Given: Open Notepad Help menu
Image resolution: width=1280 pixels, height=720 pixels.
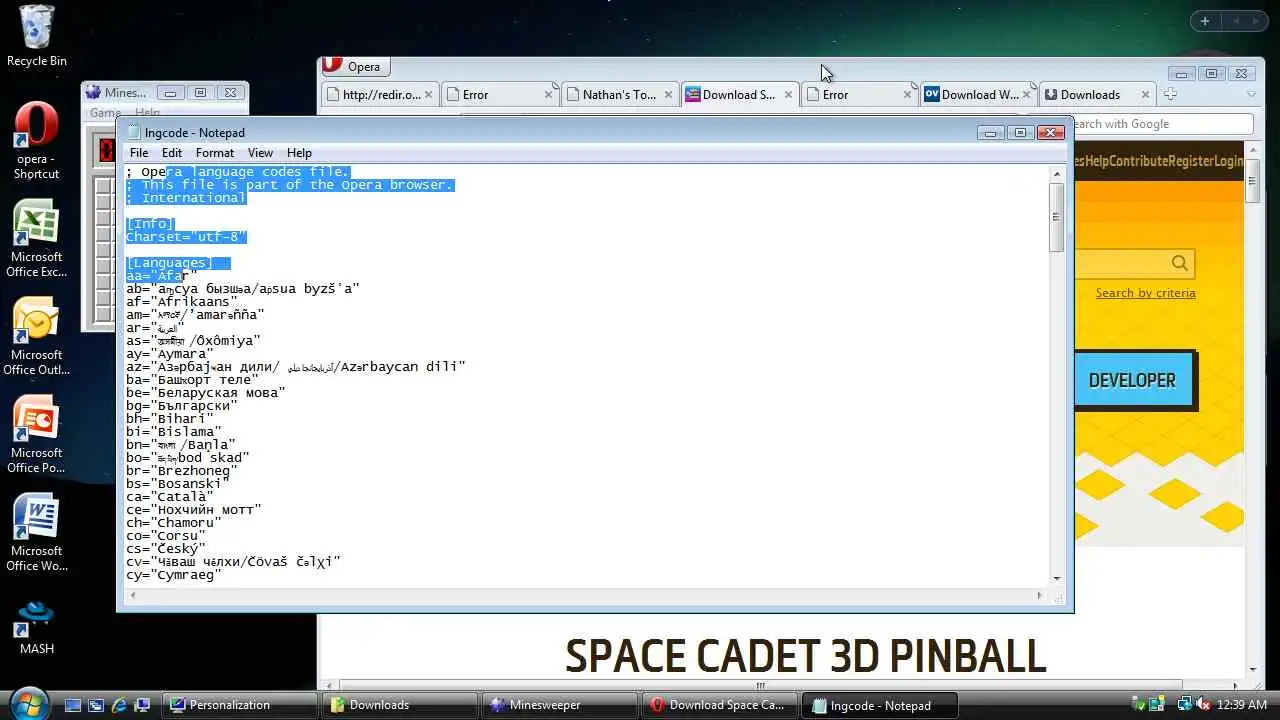Looking at the screenshot, I should [x=299, y=153].
